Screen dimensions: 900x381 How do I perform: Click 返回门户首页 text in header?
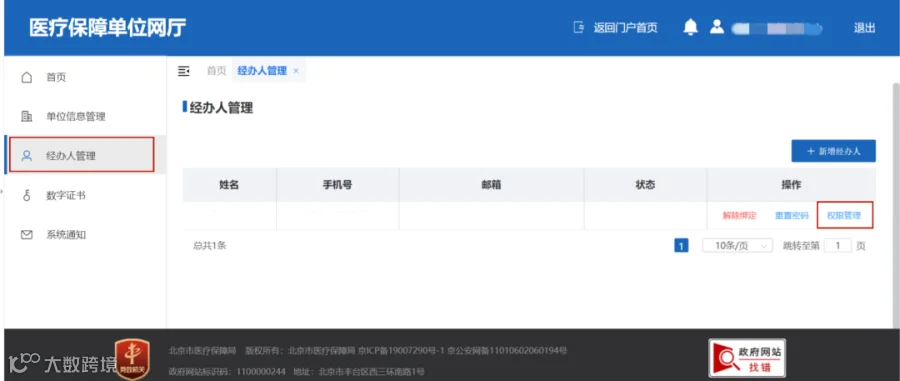625,28
